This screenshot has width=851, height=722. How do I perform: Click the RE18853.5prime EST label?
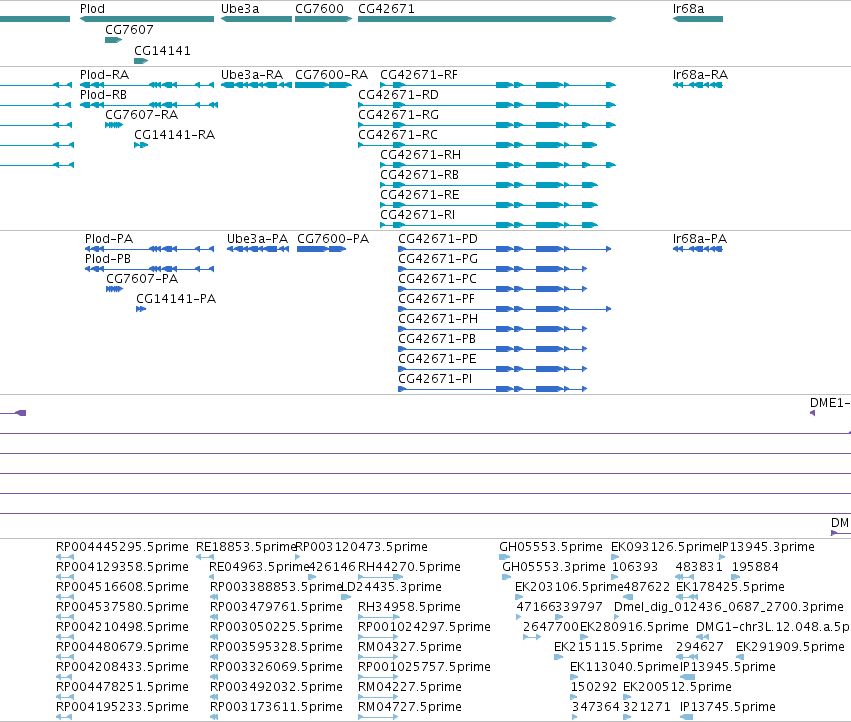[x=245, y=547]
